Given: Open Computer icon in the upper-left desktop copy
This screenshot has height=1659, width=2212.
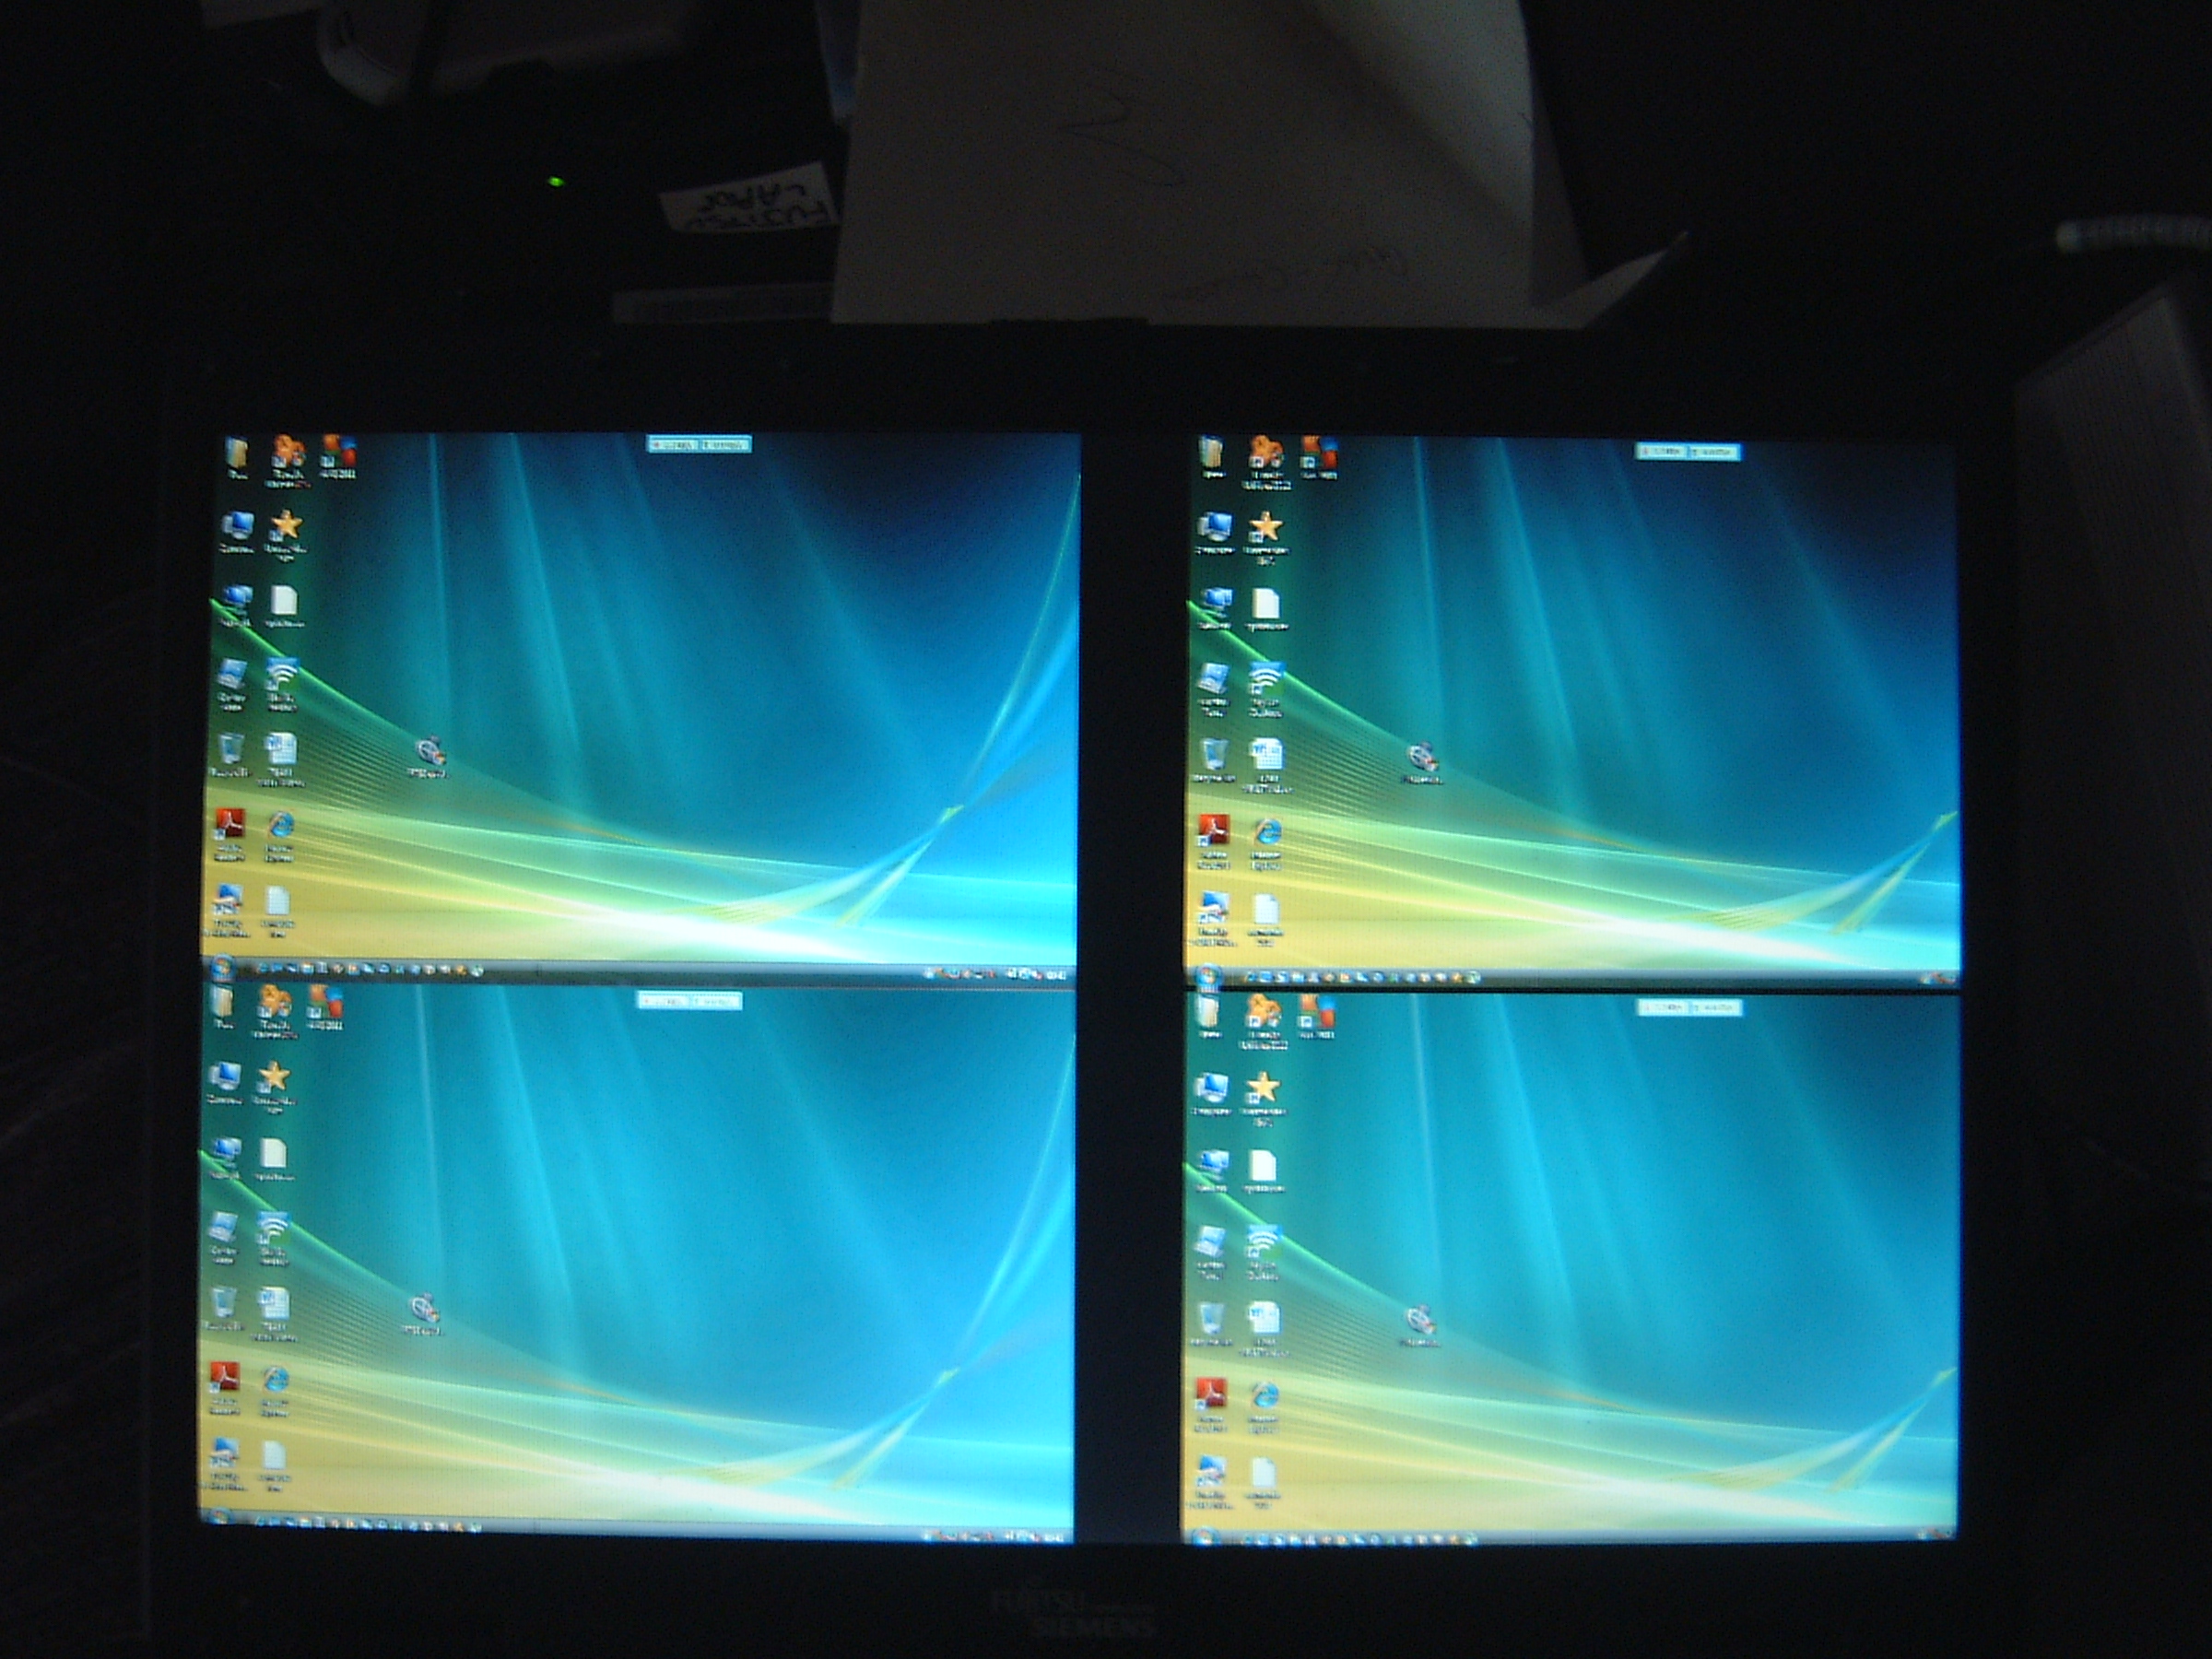Looking at the screenshot, I should tap(237, 526).
